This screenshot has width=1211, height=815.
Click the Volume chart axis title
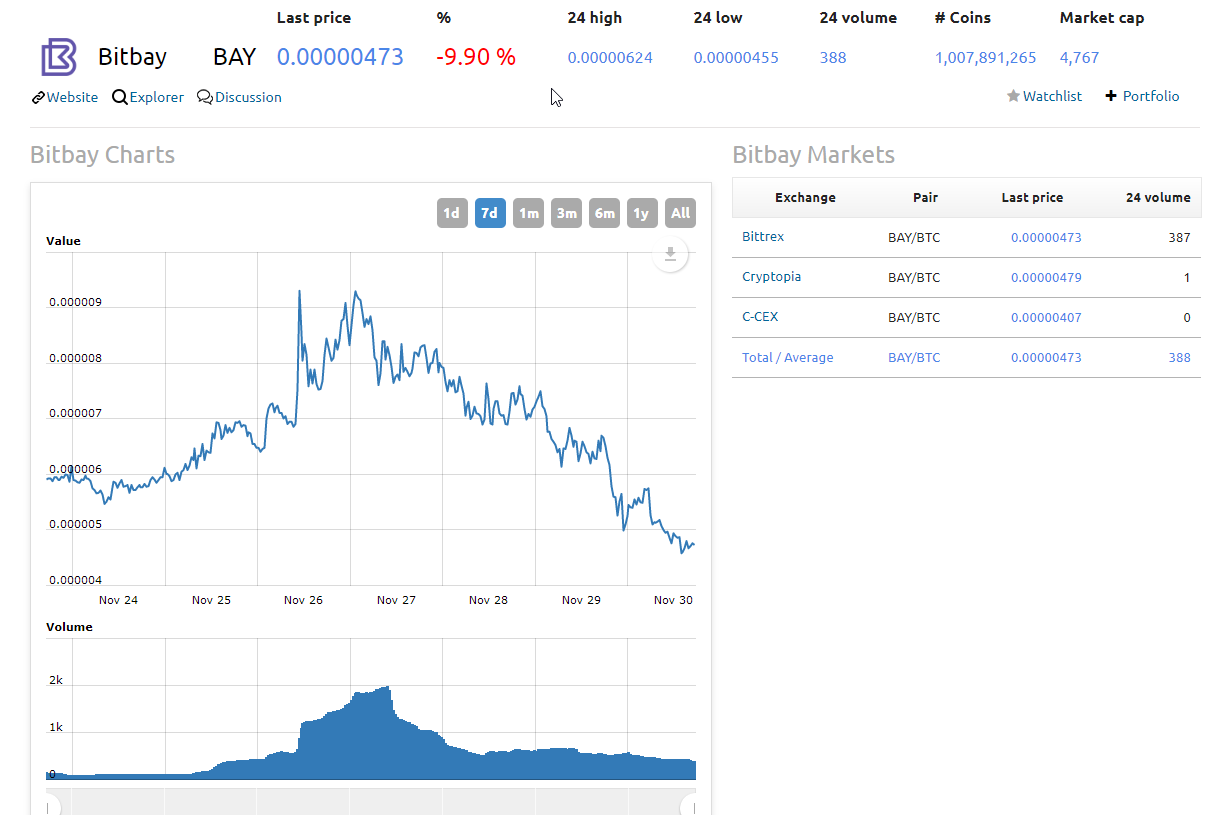point(69,627)
